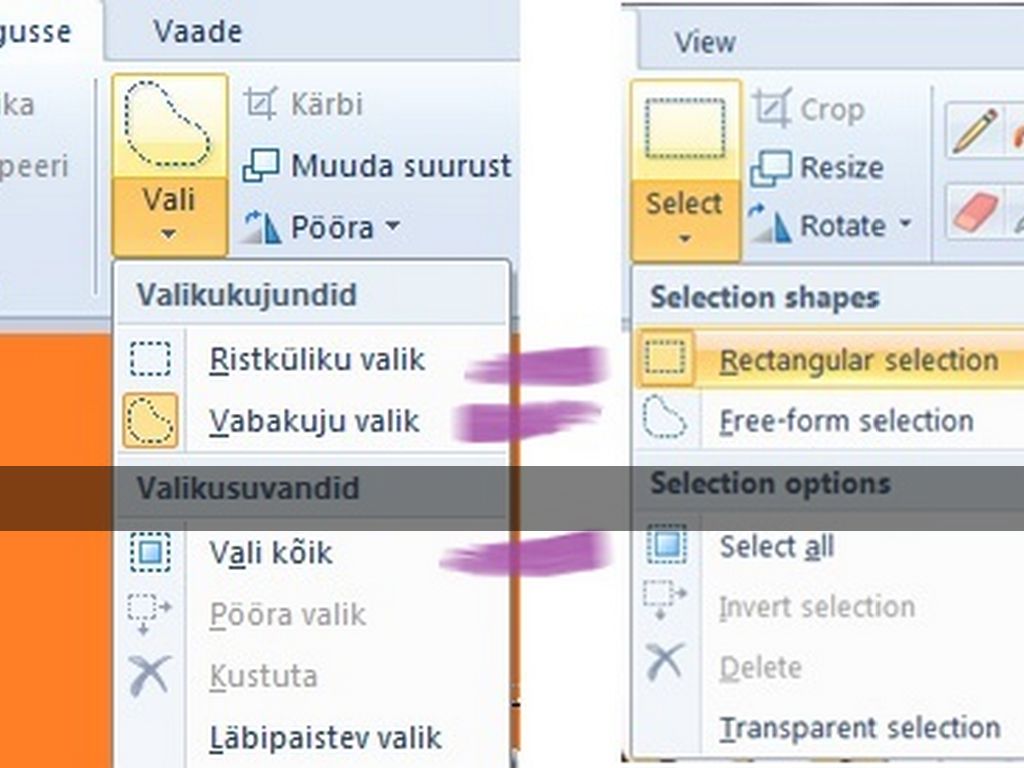The image size is (1024, 768).
Task: Open the Pööra dropdown
Action: pyautogui.click(x=392, y=227)
